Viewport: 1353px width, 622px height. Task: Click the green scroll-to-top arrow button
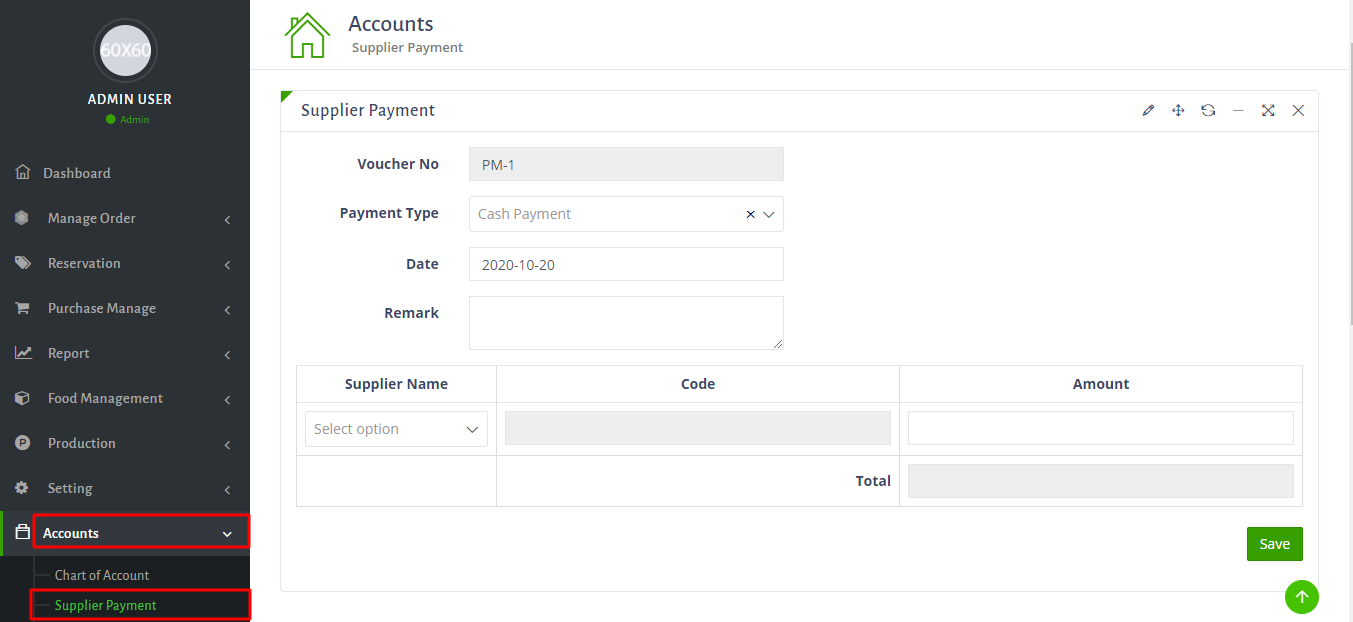coord(1301,597)
